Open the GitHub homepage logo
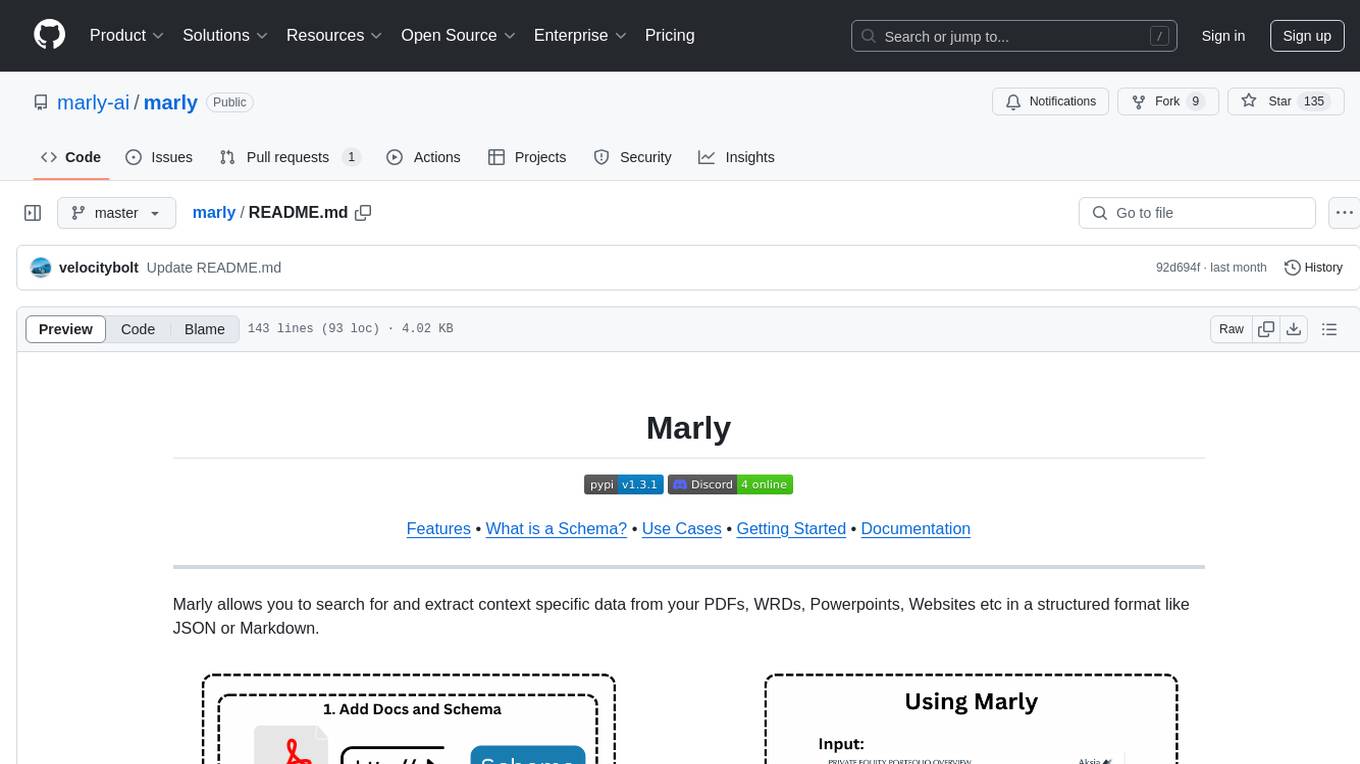The width and height of the screenshot is (1360, 764). tap(49, 35)
